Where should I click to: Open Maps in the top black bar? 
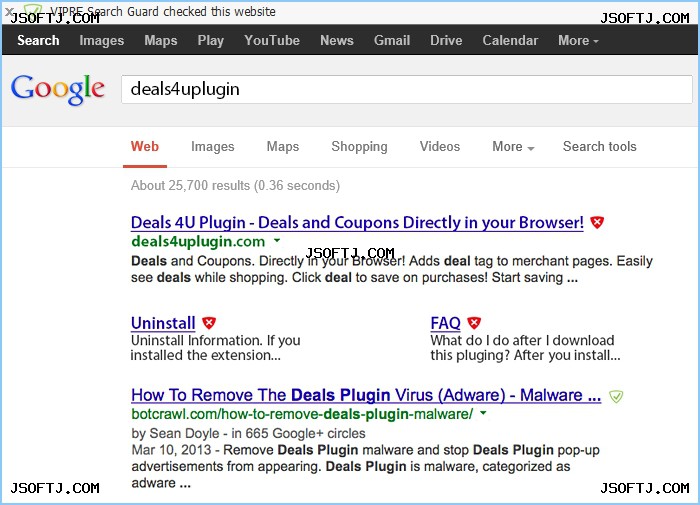point(161,40)
